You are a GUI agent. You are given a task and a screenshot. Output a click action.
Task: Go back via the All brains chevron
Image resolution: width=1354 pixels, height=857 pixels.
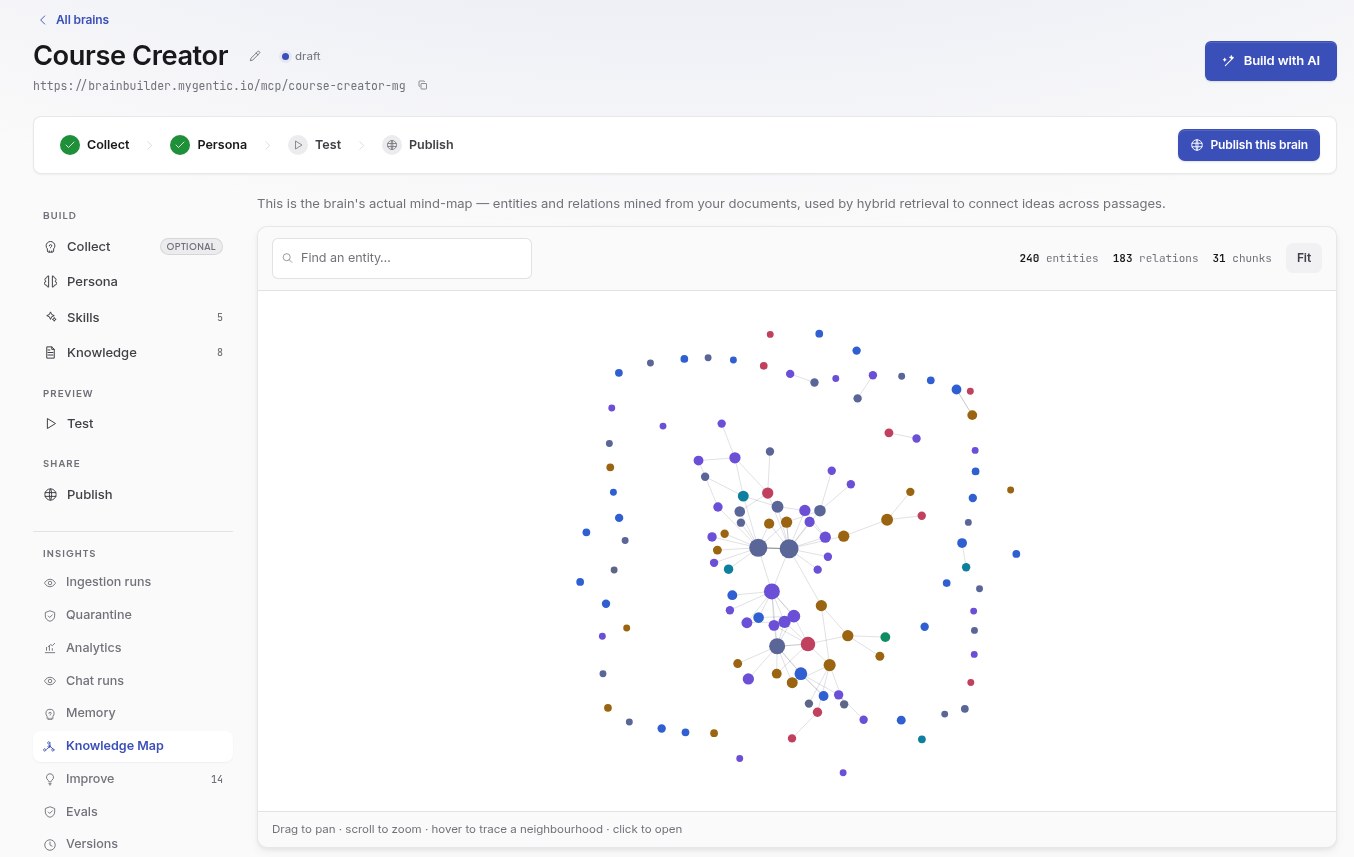click(x=42, y=20)
